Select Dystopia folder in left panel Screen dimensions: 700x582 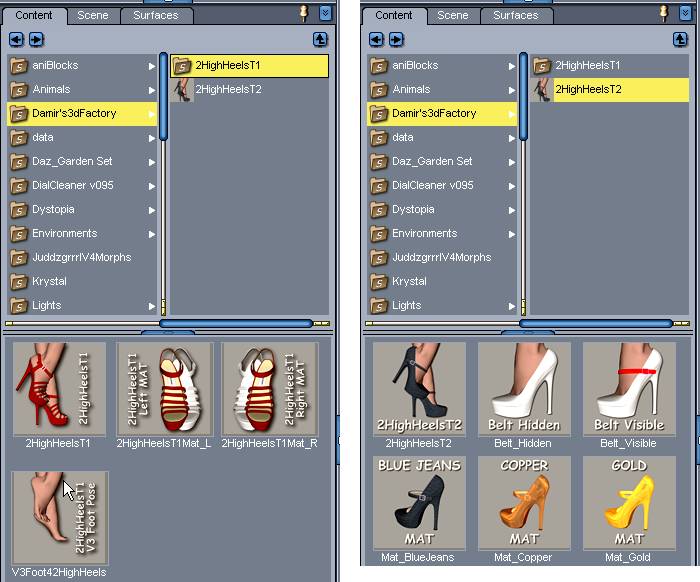pos(82,210)
